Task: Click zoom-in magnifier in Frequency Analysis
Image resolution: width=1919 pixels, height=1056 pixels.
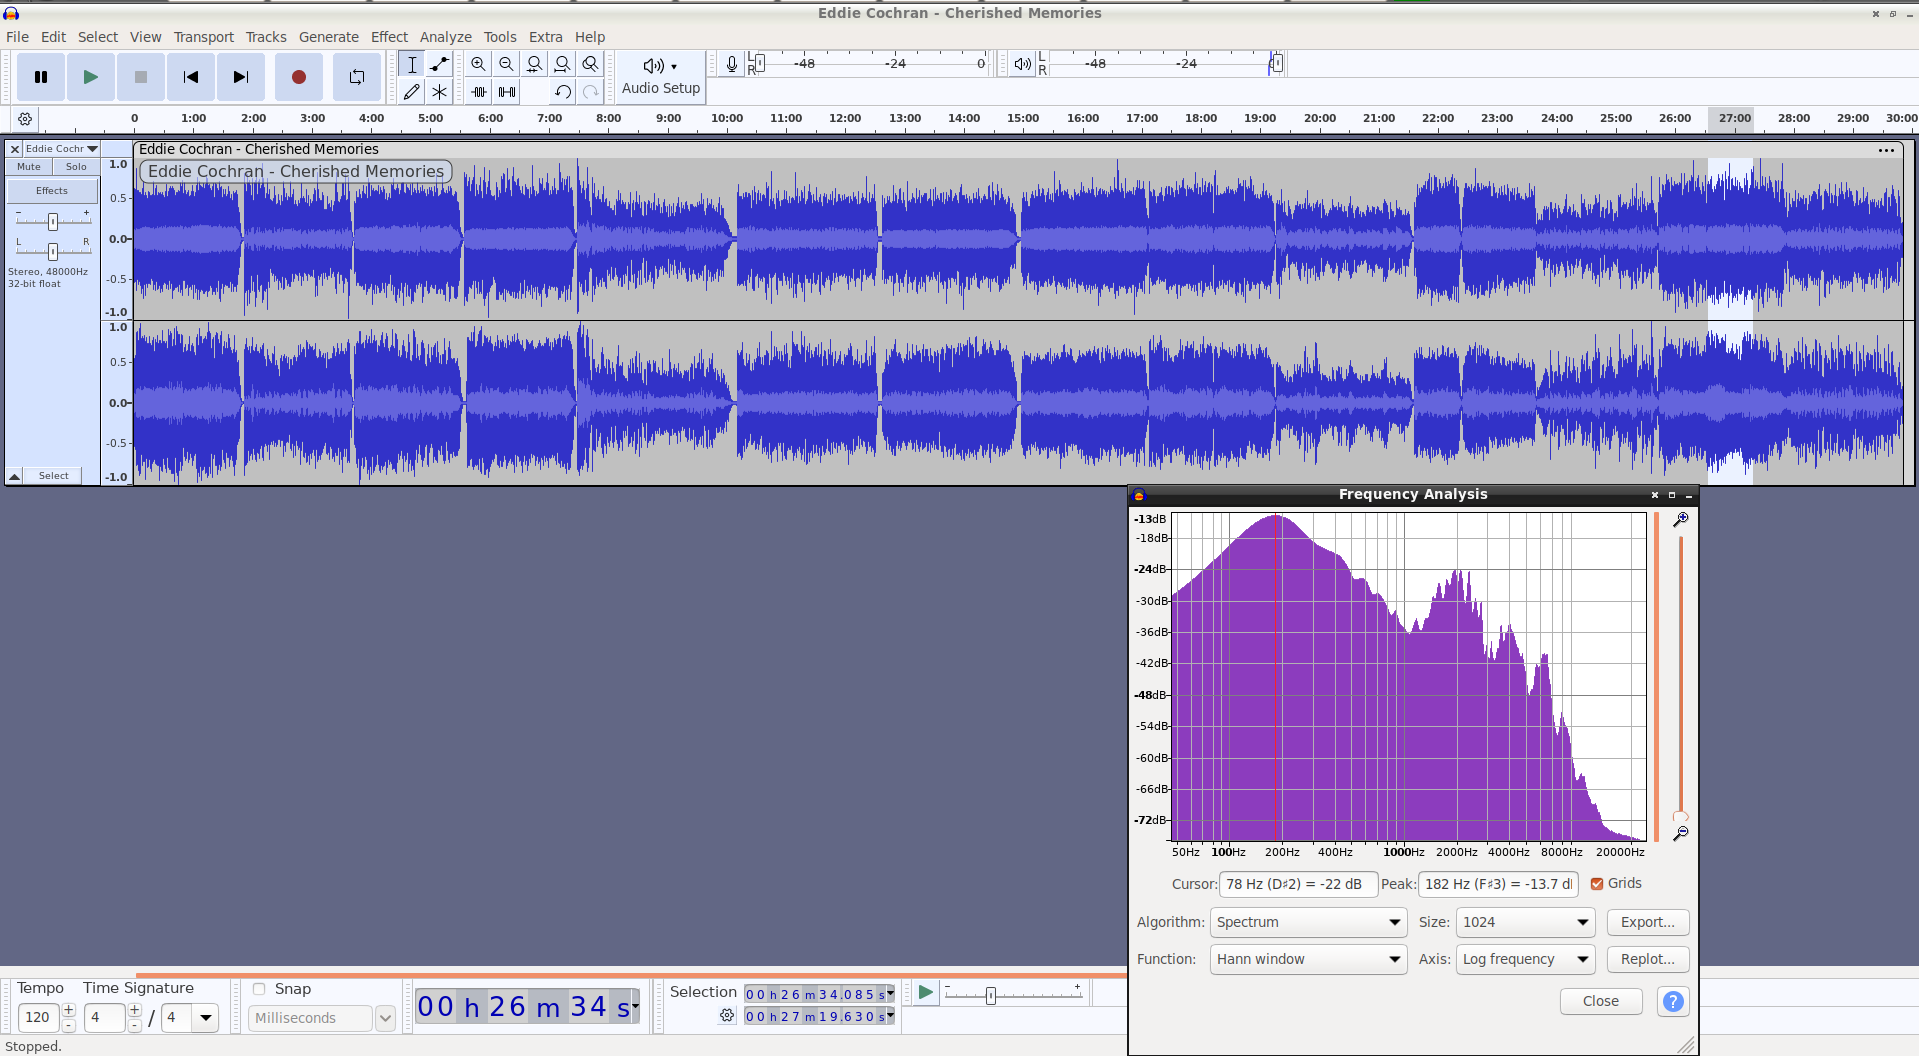Action: tap(1681, 519)
